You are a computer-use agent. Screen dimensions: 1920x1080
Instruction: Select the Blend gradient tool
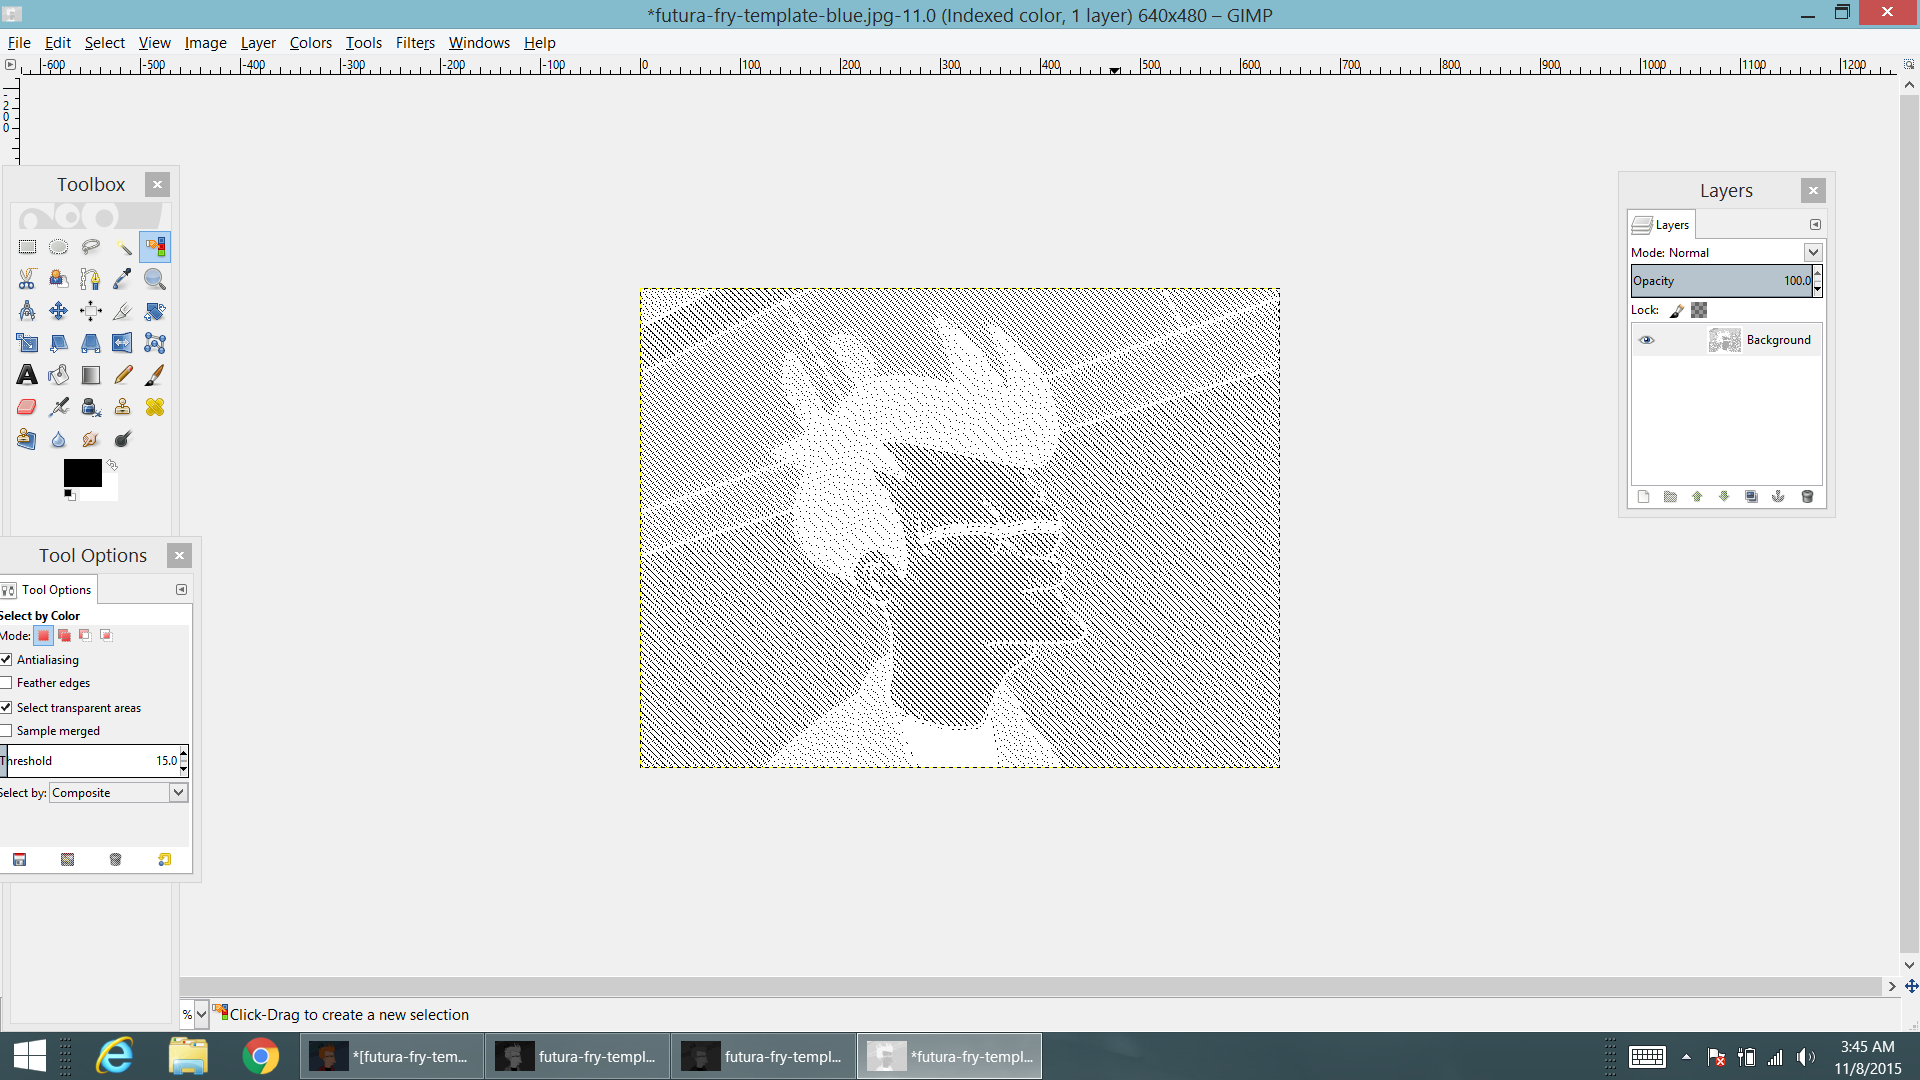pyautogui.click(x=91, y=375)
